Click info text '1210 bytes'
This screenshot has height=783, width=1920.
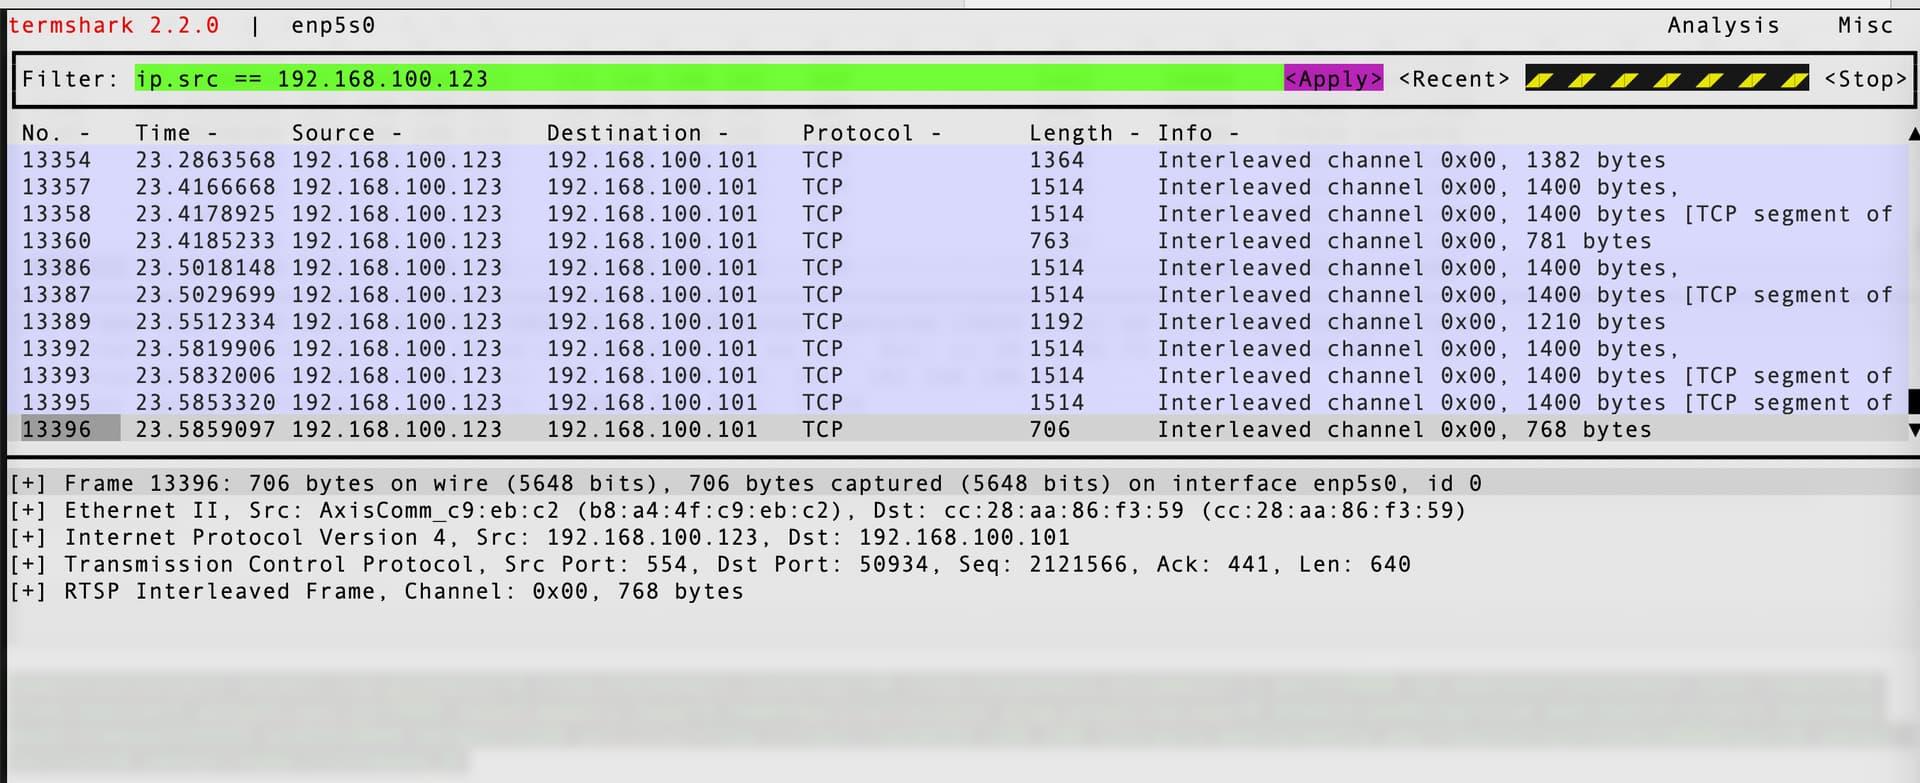pyautogui.click(x=1595, y=322)
